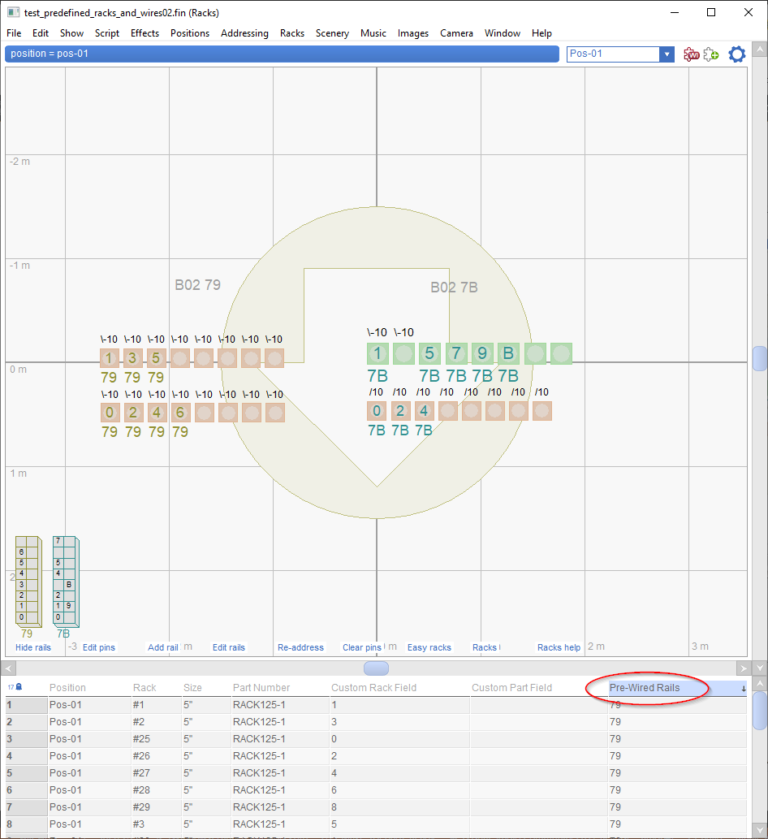Click the position = pos-01 filter bar
This screenshot has height=839, width=768.
pos(280,54)
